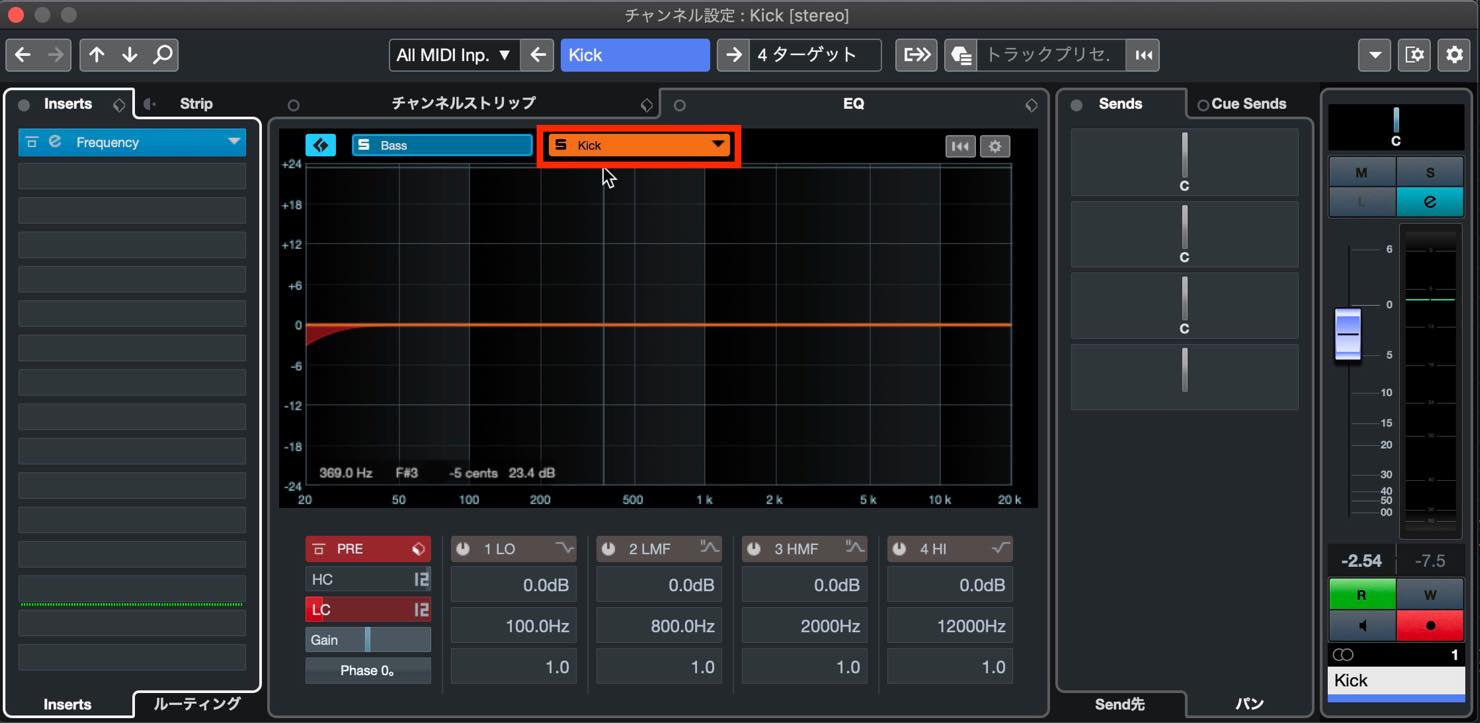The image size is (1480, 723).
Task: Change filter type icon of 1 LO band
Action: (565, 548)
